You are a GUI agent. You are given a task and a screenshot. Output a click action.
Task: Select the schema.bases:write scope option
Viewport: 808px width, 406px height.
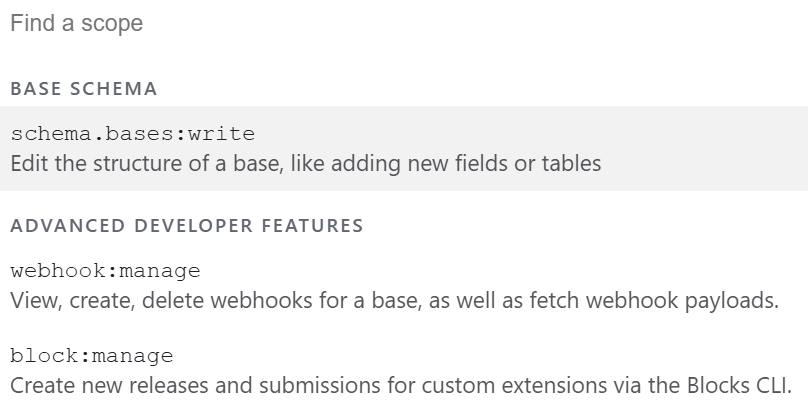(x=400, y=148)
